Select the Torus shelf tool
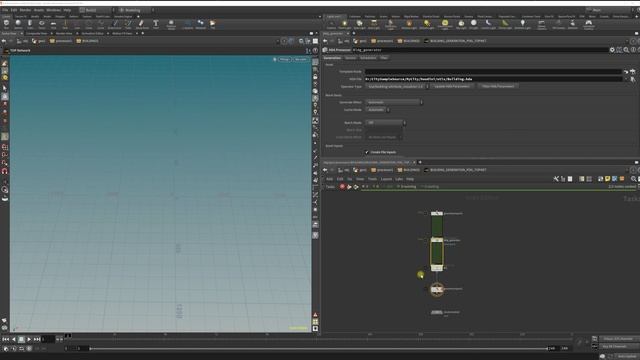 point(42,24)
